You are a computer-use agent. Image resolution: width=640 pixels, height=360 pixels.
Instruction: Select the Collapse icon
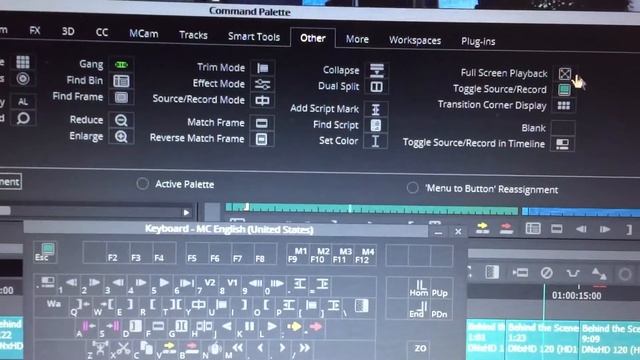click(x=376, y=70)
